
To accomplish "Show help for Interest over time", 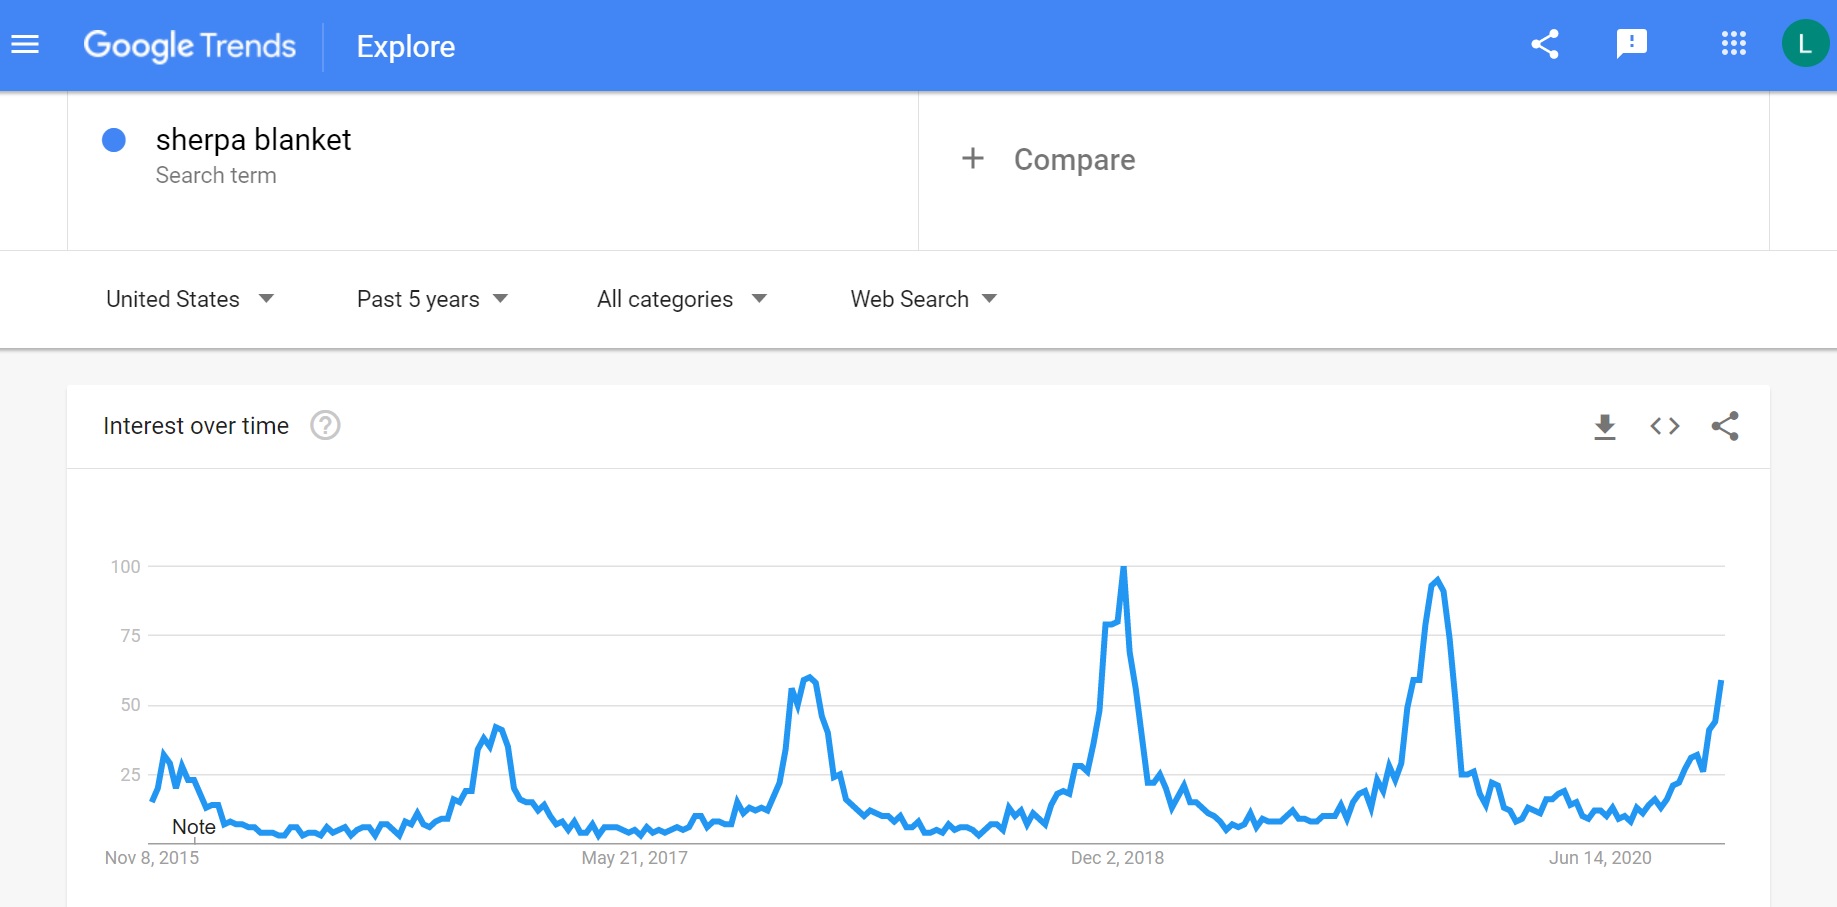I will pyautogui.click(x=325, y=426).
